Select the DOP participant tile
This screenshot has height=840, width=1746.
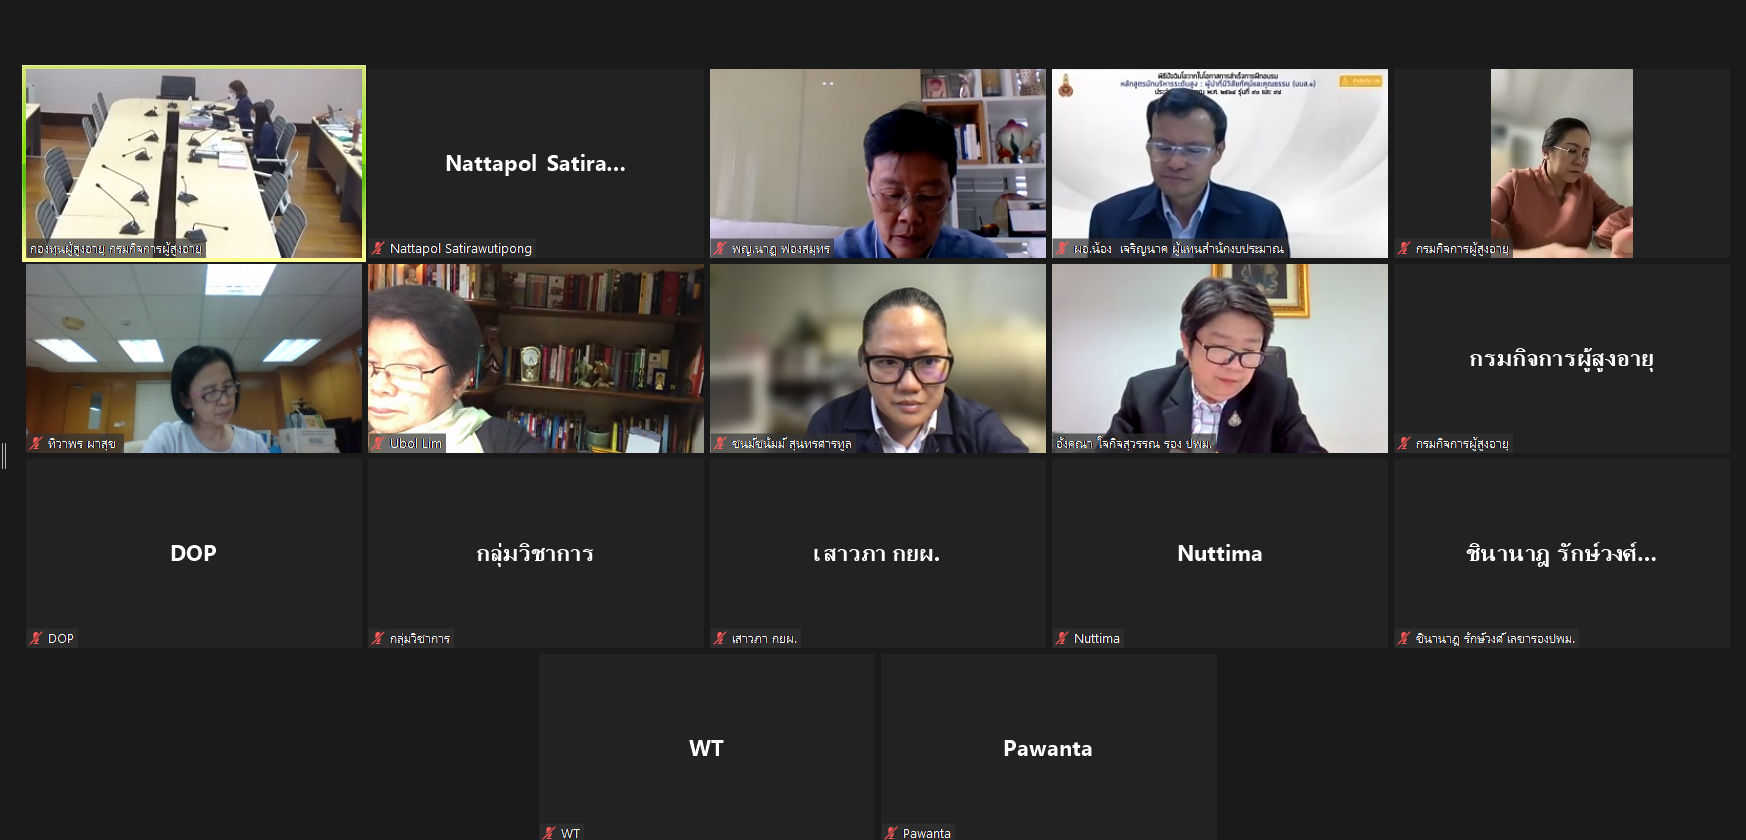194,553
